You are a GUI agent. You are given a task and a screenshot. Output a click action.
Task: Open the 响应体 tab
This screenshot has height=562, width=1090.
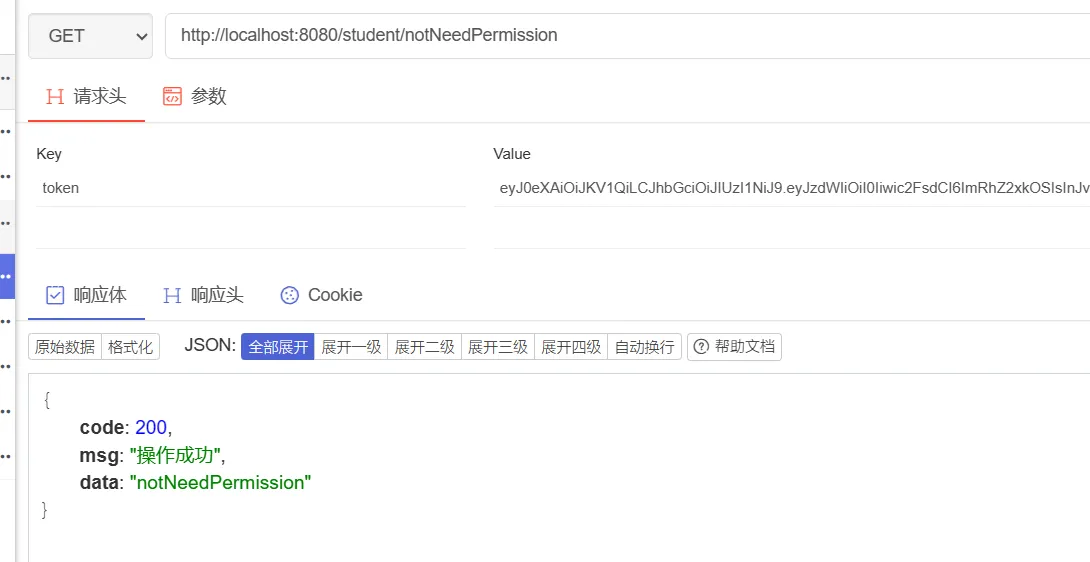click(x=87, y=295)
